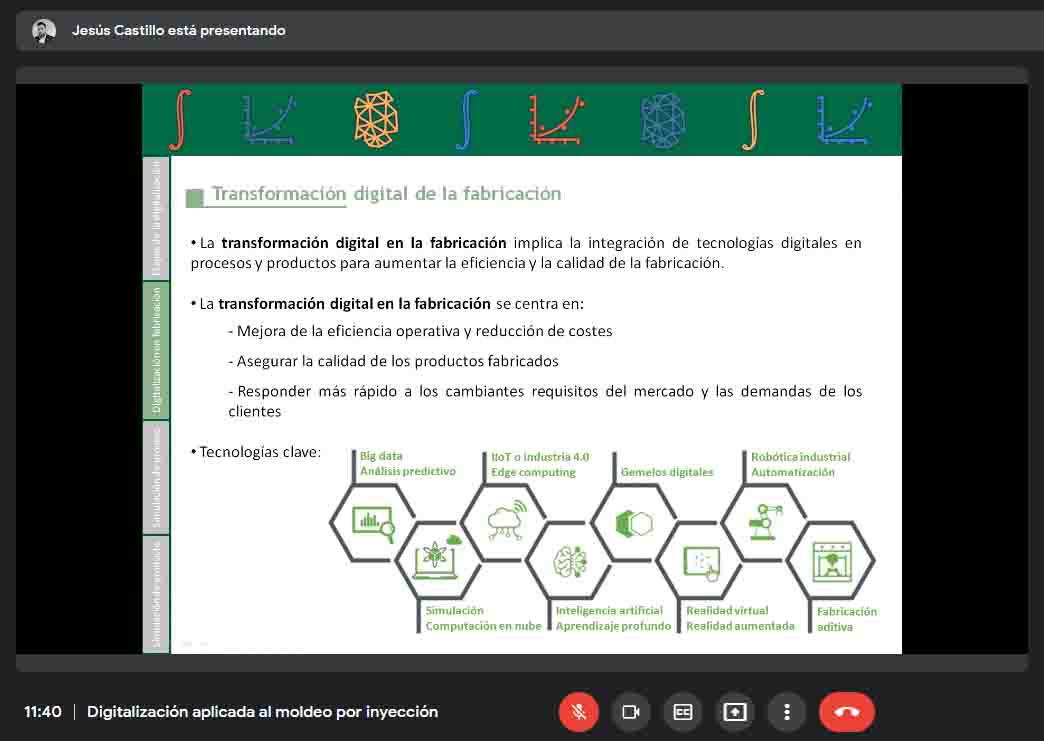
Task: Click 'Automatización' label
Action: 793,472
